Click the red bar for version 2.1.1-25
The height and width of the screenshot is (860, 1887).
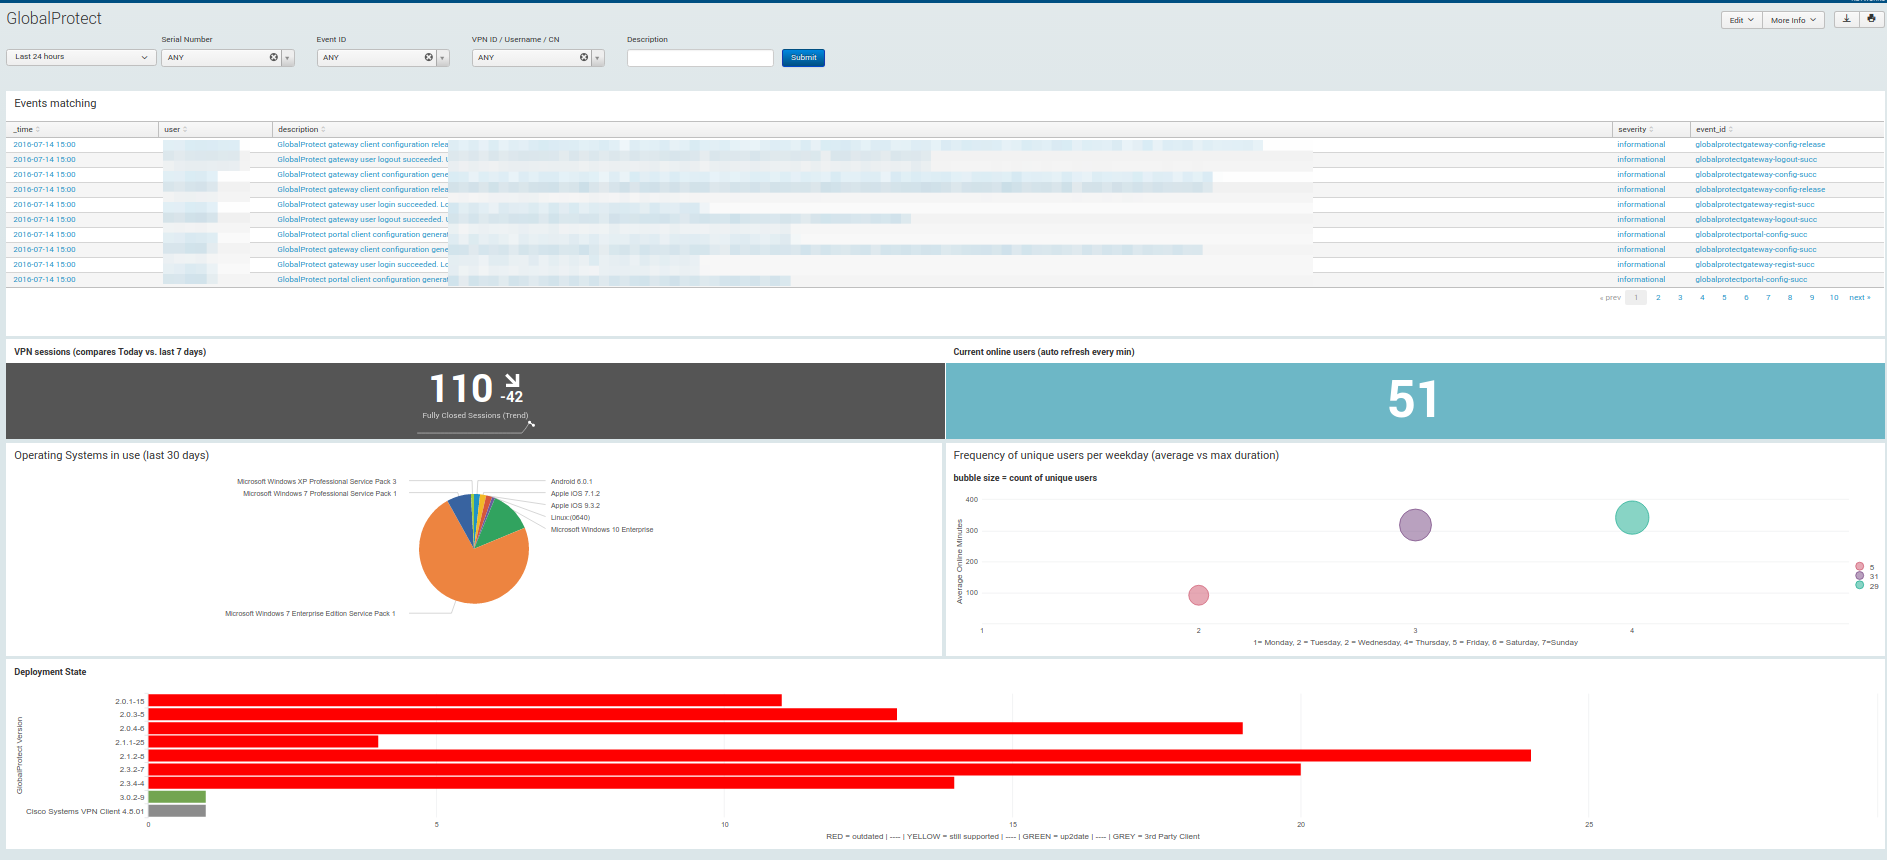[263, 742]
